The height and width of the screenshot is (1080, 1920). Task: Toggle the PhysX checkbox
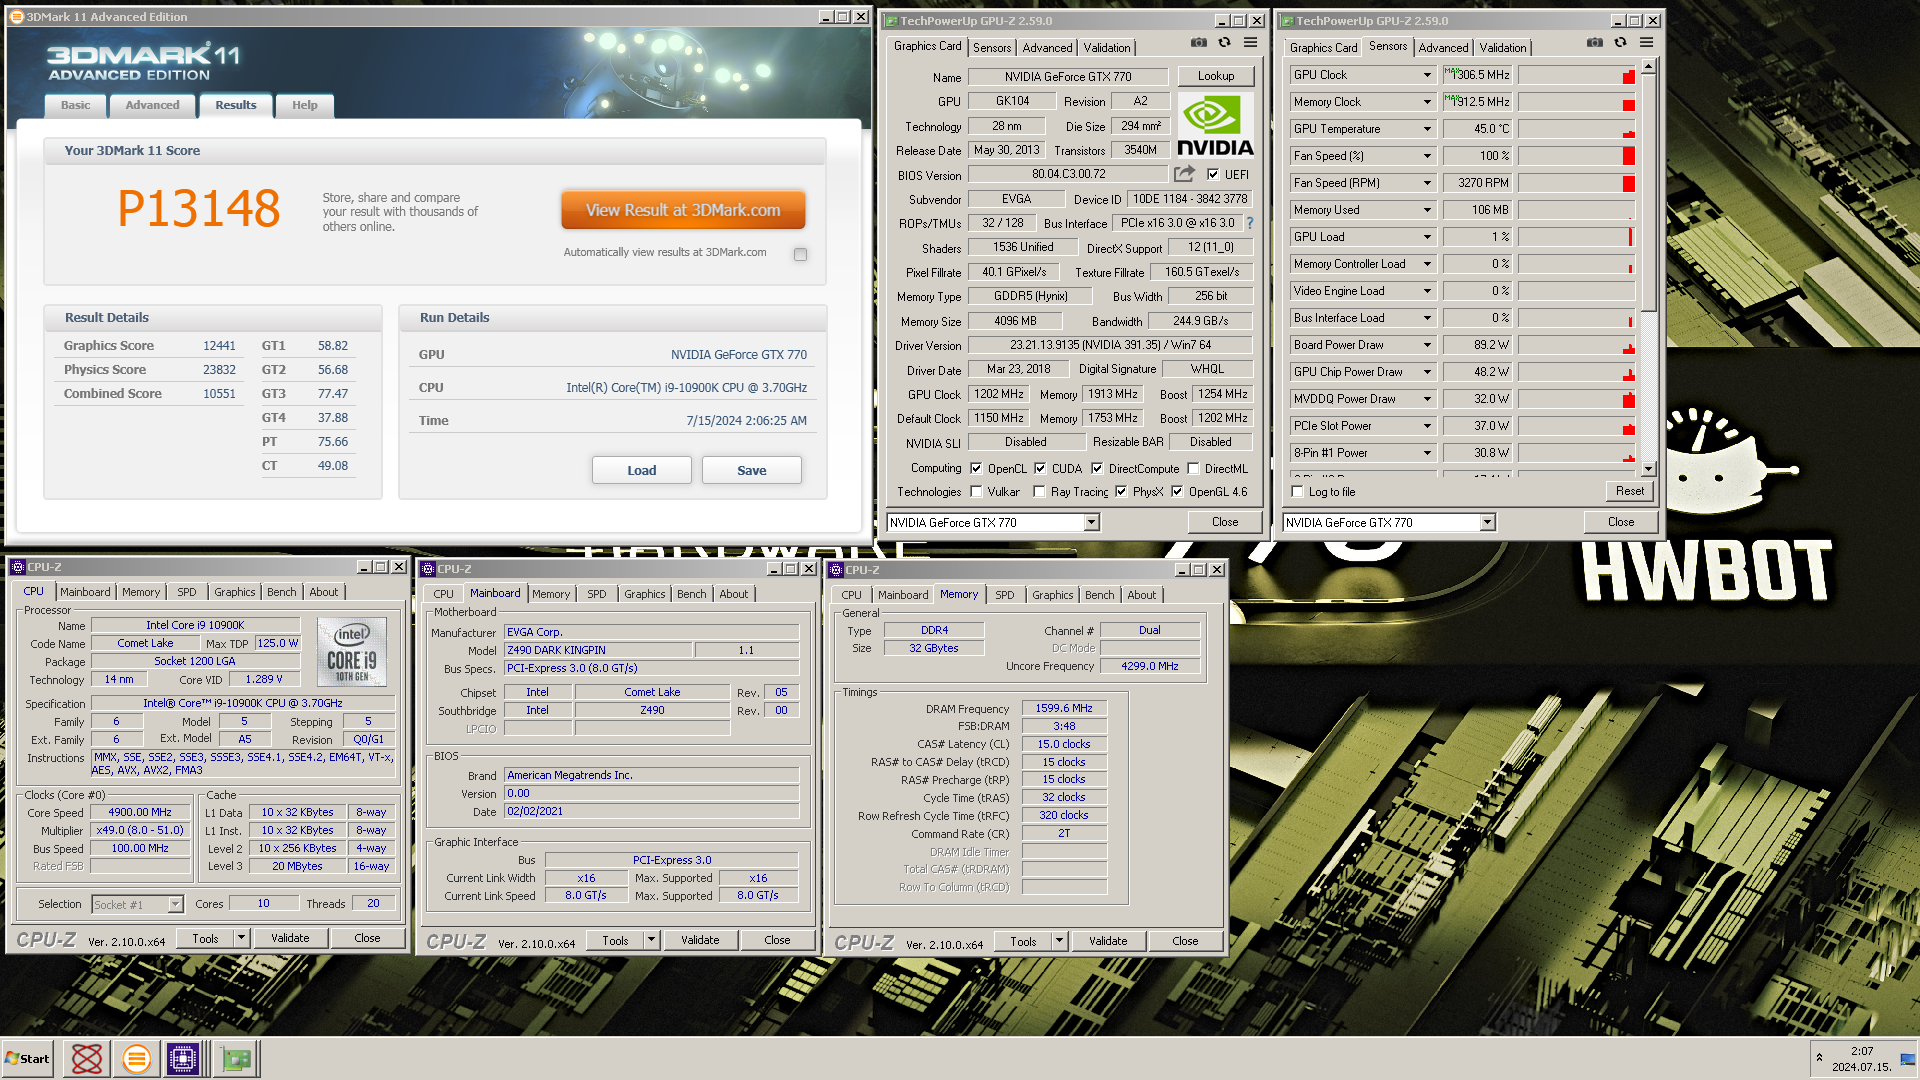coord(1121,491)
